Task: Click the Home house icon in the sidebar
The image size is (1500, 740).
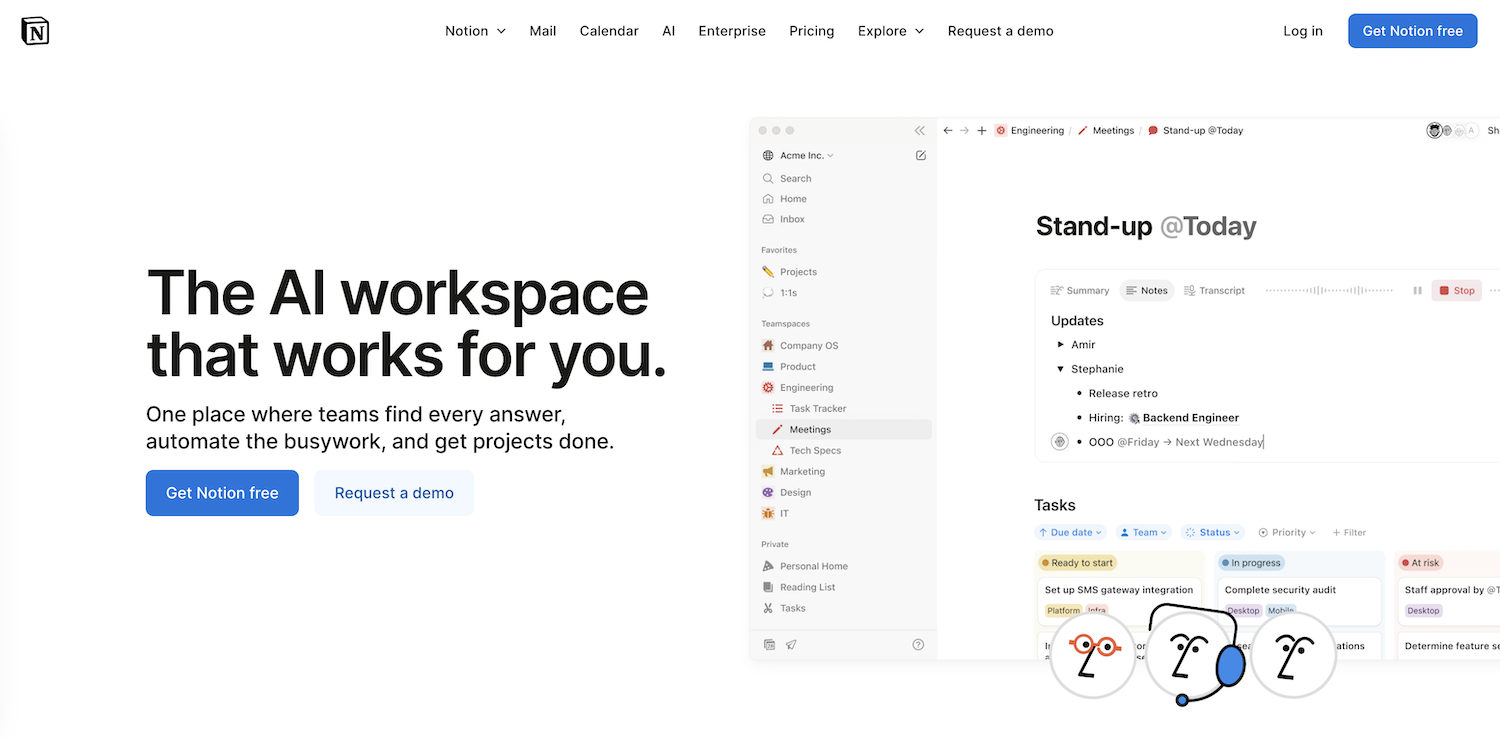Action: 768,199
